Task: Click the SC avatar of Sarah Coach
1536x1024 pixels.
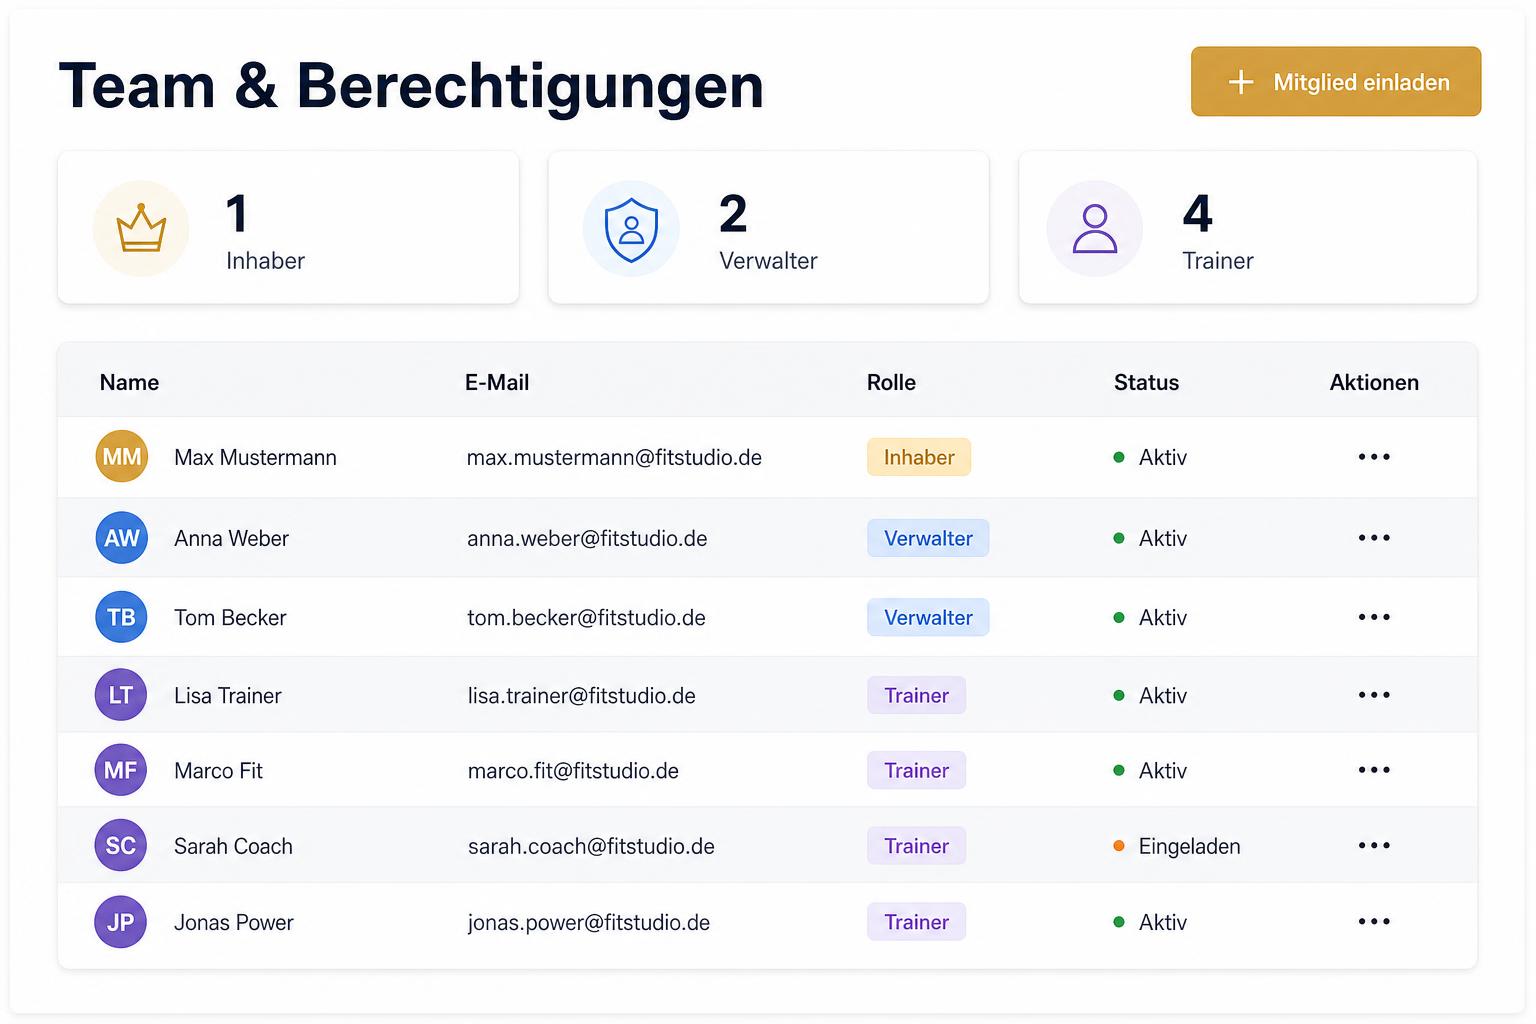Action: pyautogui.click(x=121, y=846)
